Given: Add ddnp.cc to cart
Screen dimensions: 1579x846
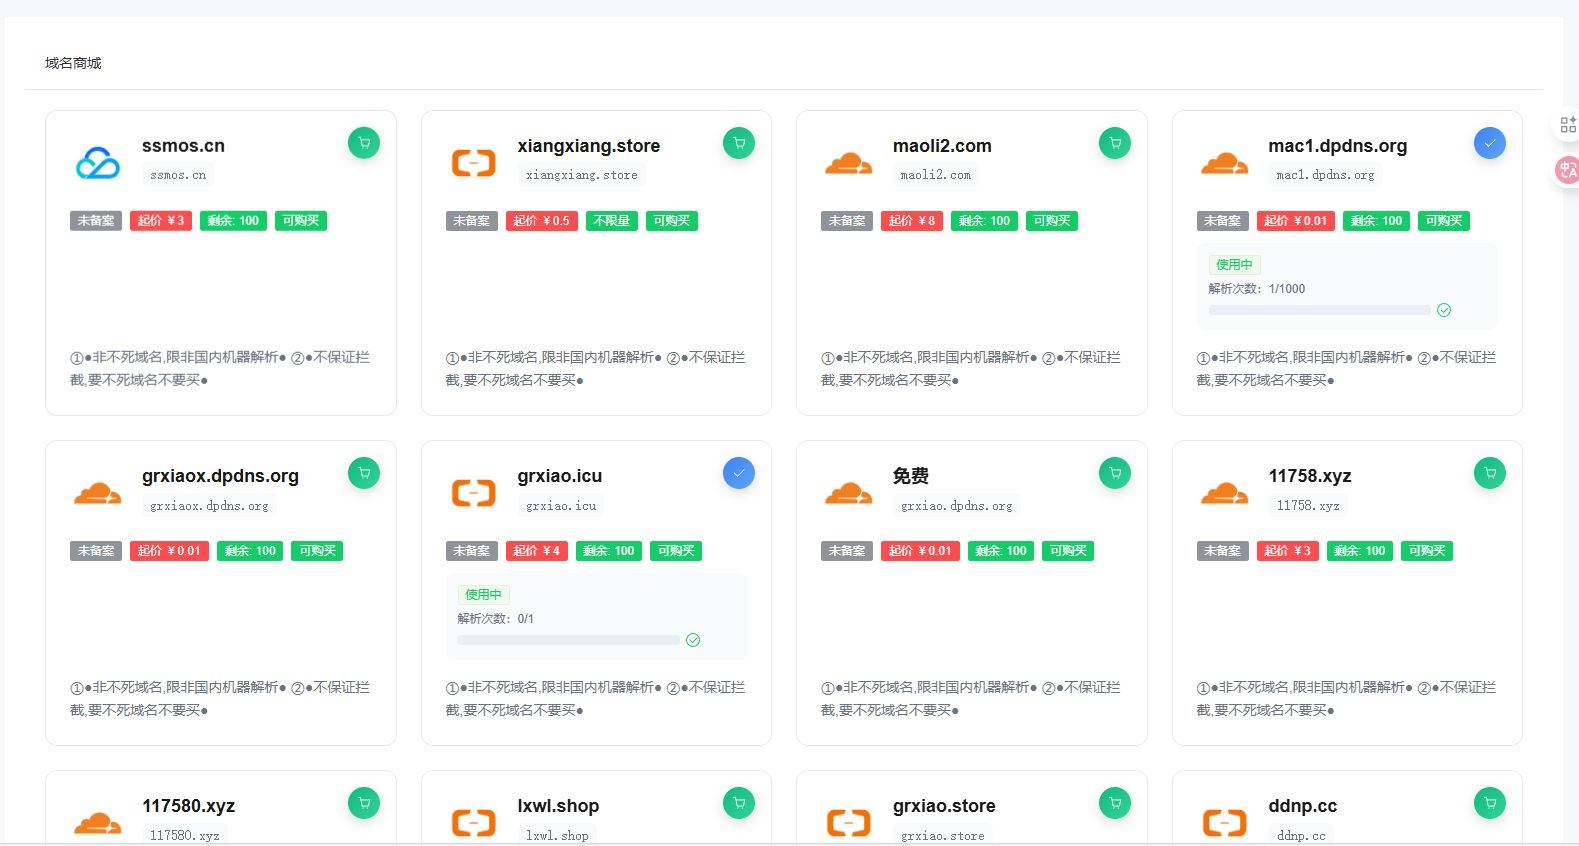Looking at the screenshot, I should point(1489,802).
